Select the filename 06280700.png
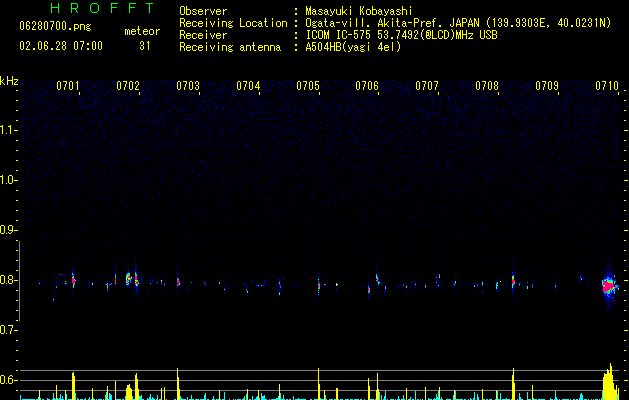Screen dimensions: 629x400 tap(55, 27)
